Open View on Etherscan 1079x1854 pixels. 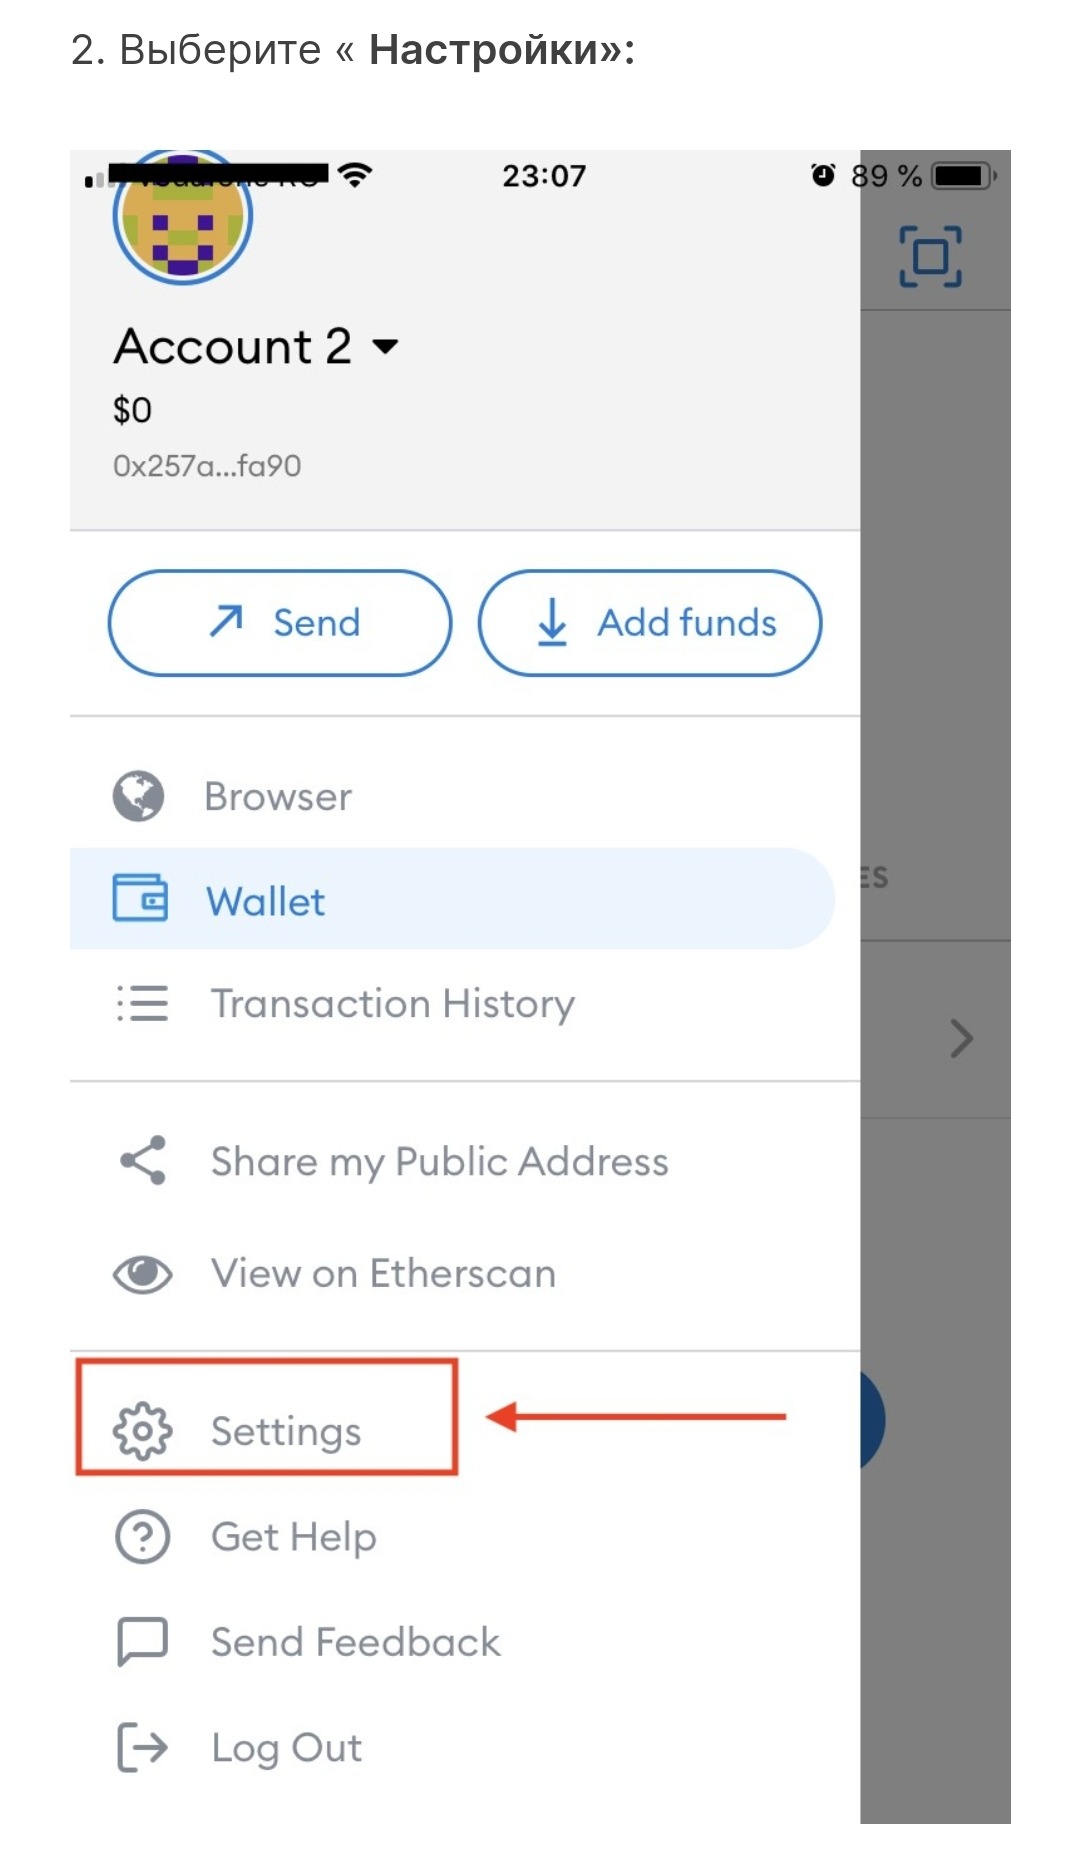(383, 1274)
